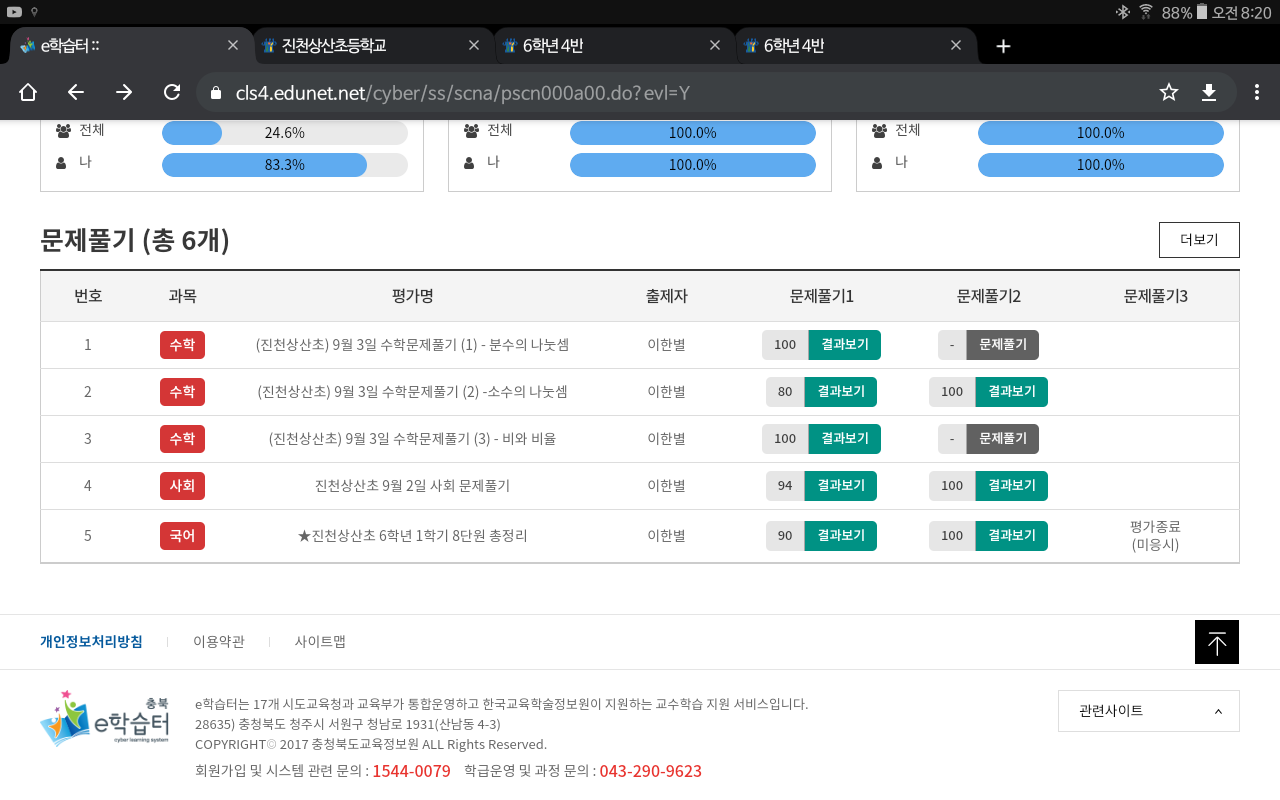
Task: Click phone number 043-290-9623
Action: 651,771
